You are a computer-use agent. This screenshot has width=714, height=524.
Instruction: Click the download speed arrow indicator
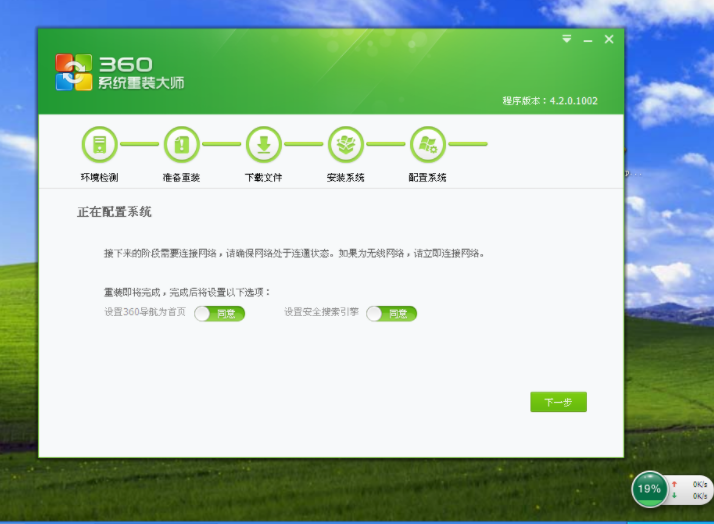point(674,495)
